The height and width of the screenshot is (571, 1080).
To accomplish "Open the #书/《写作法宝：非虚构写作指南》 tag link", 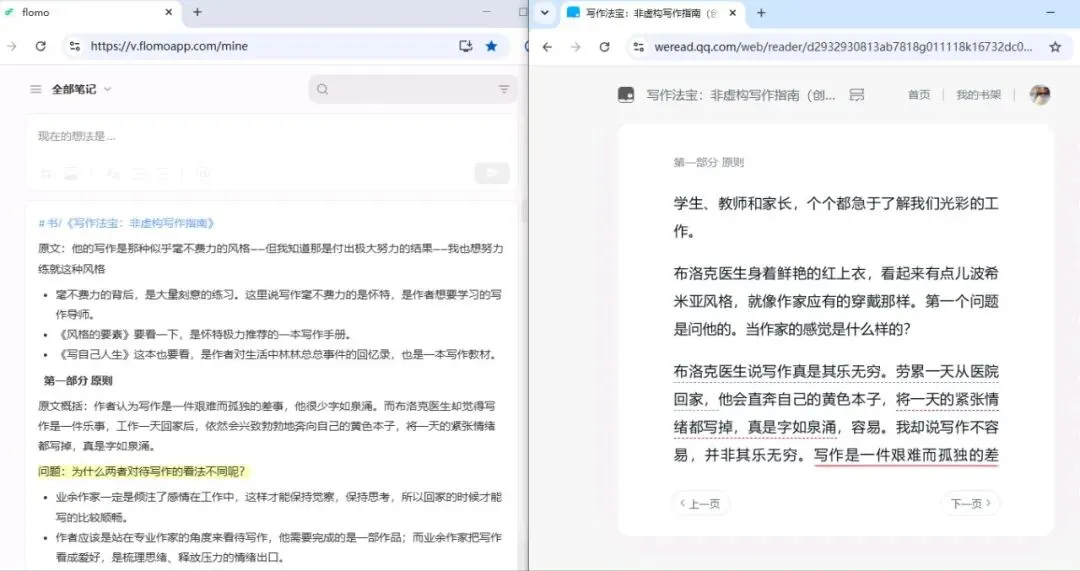I will tap(126, 223).
